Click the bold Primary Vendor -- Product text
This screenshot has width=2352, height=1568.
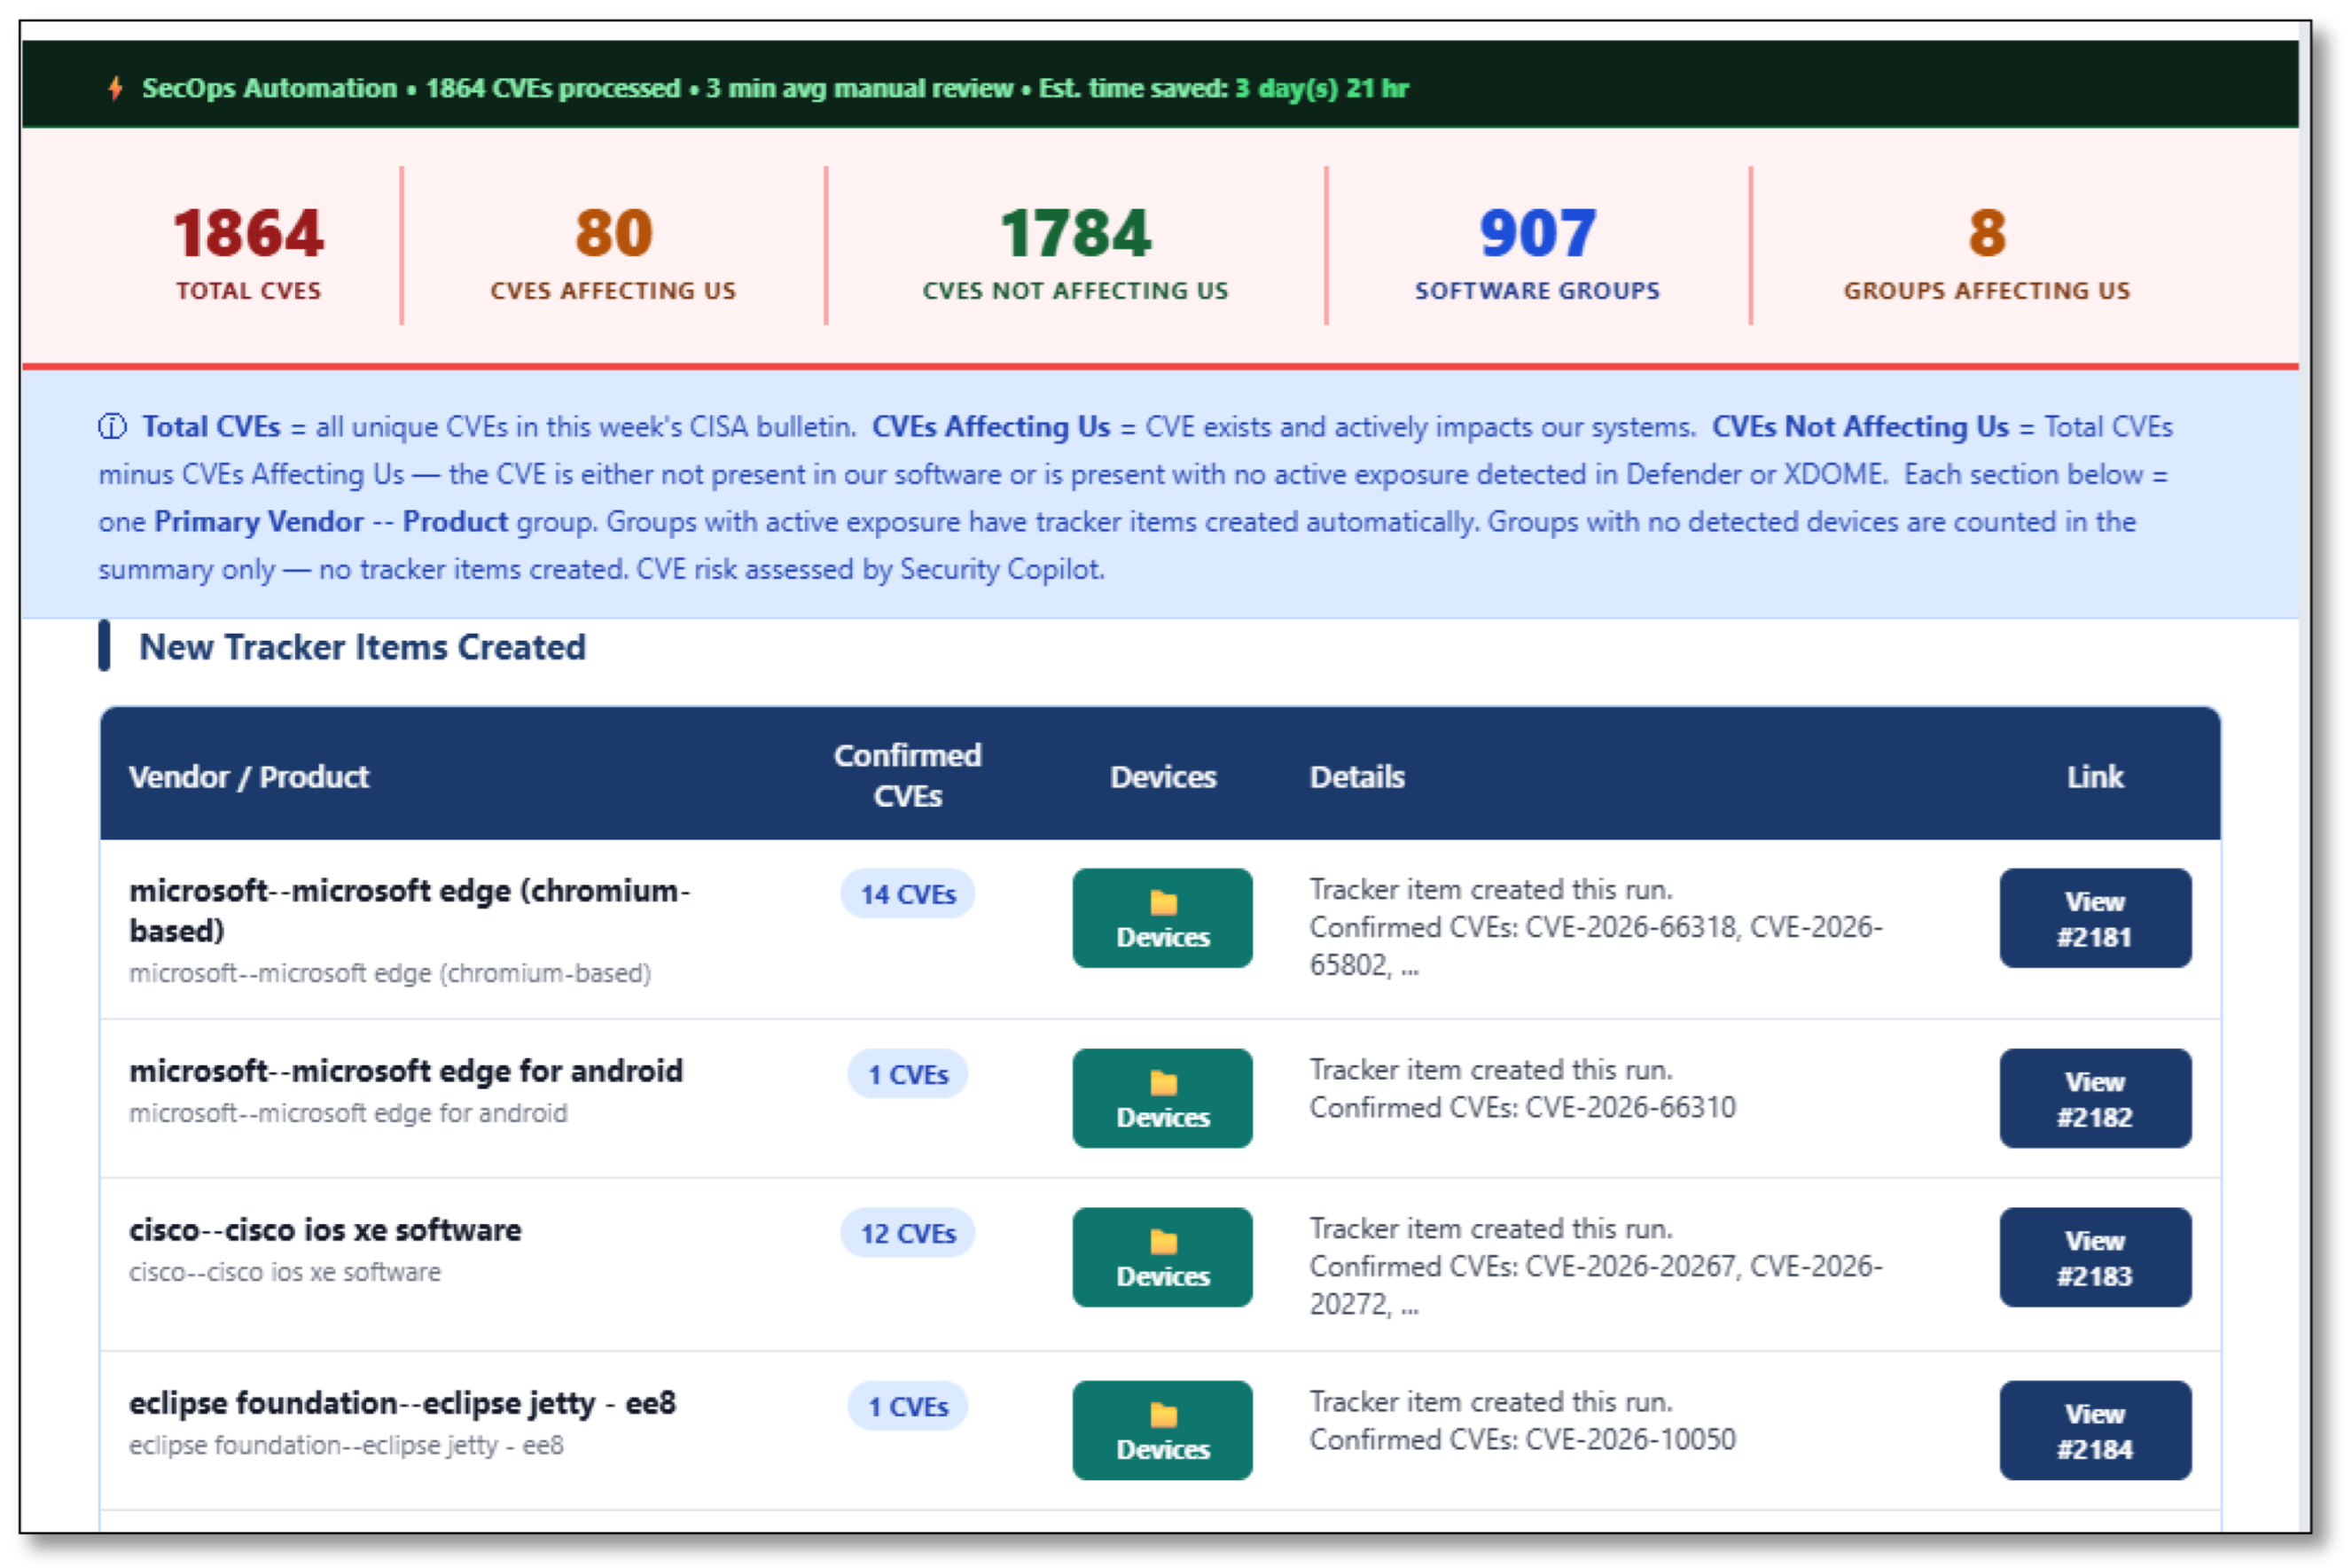331,522
